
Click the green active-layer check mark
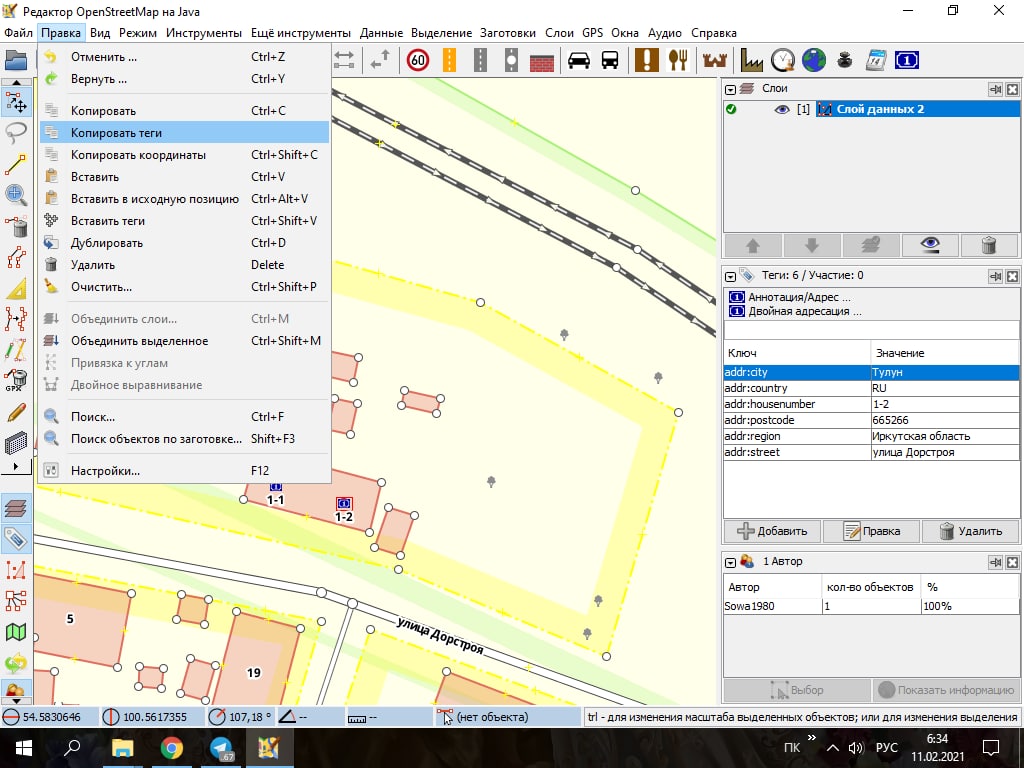pos(731,109)
